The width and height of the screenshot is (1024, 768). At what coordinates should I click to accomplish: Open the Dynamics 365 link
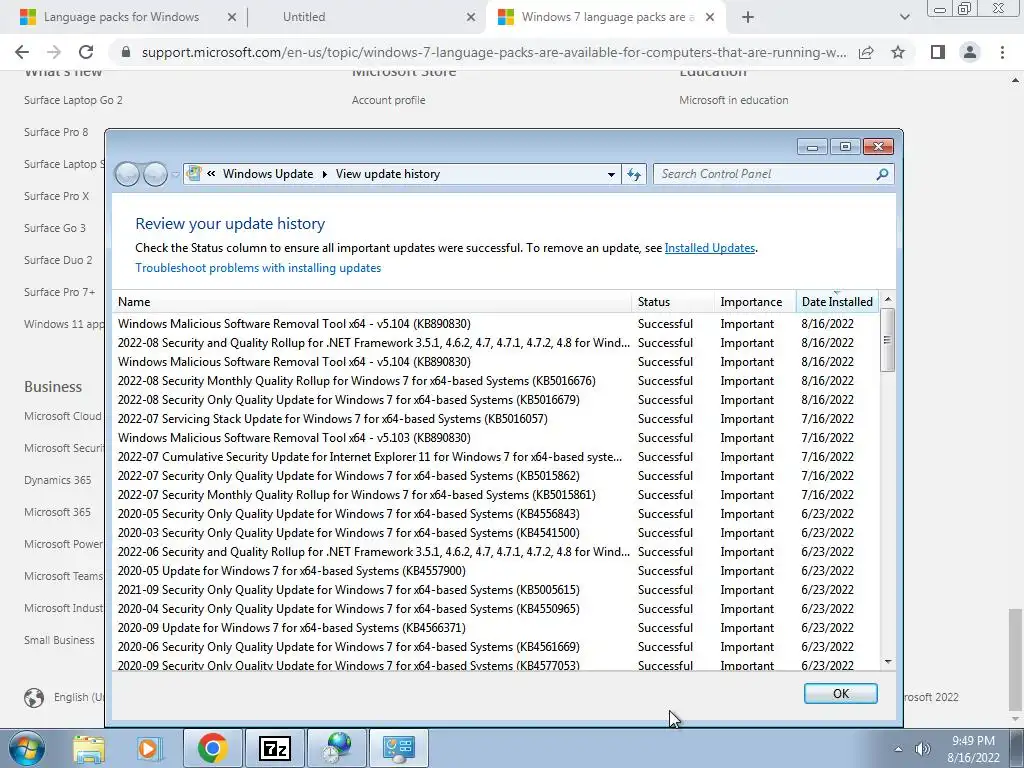click(57, 480)
